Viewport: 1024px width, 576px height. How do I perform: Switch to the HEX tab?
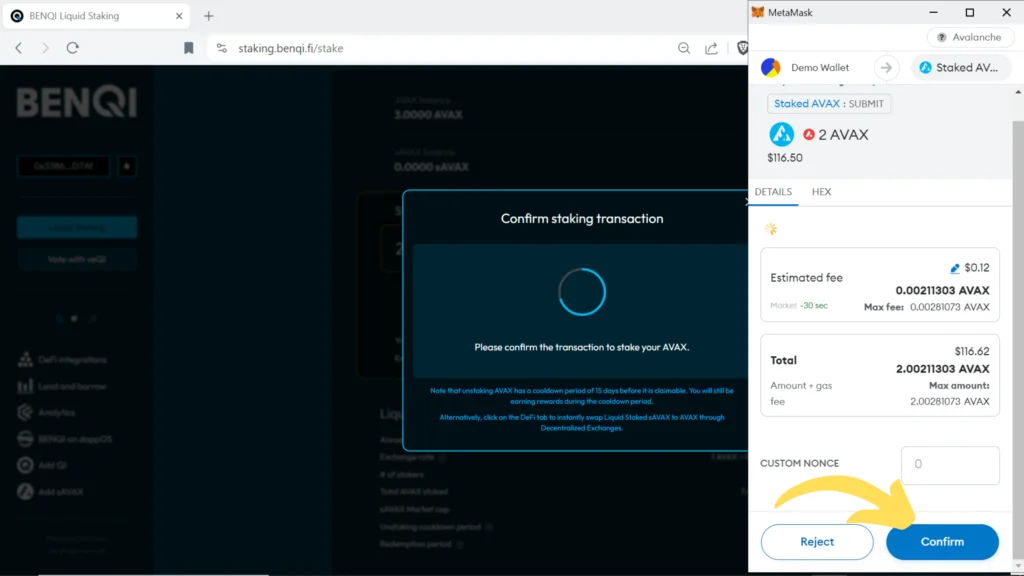point(821,192)
